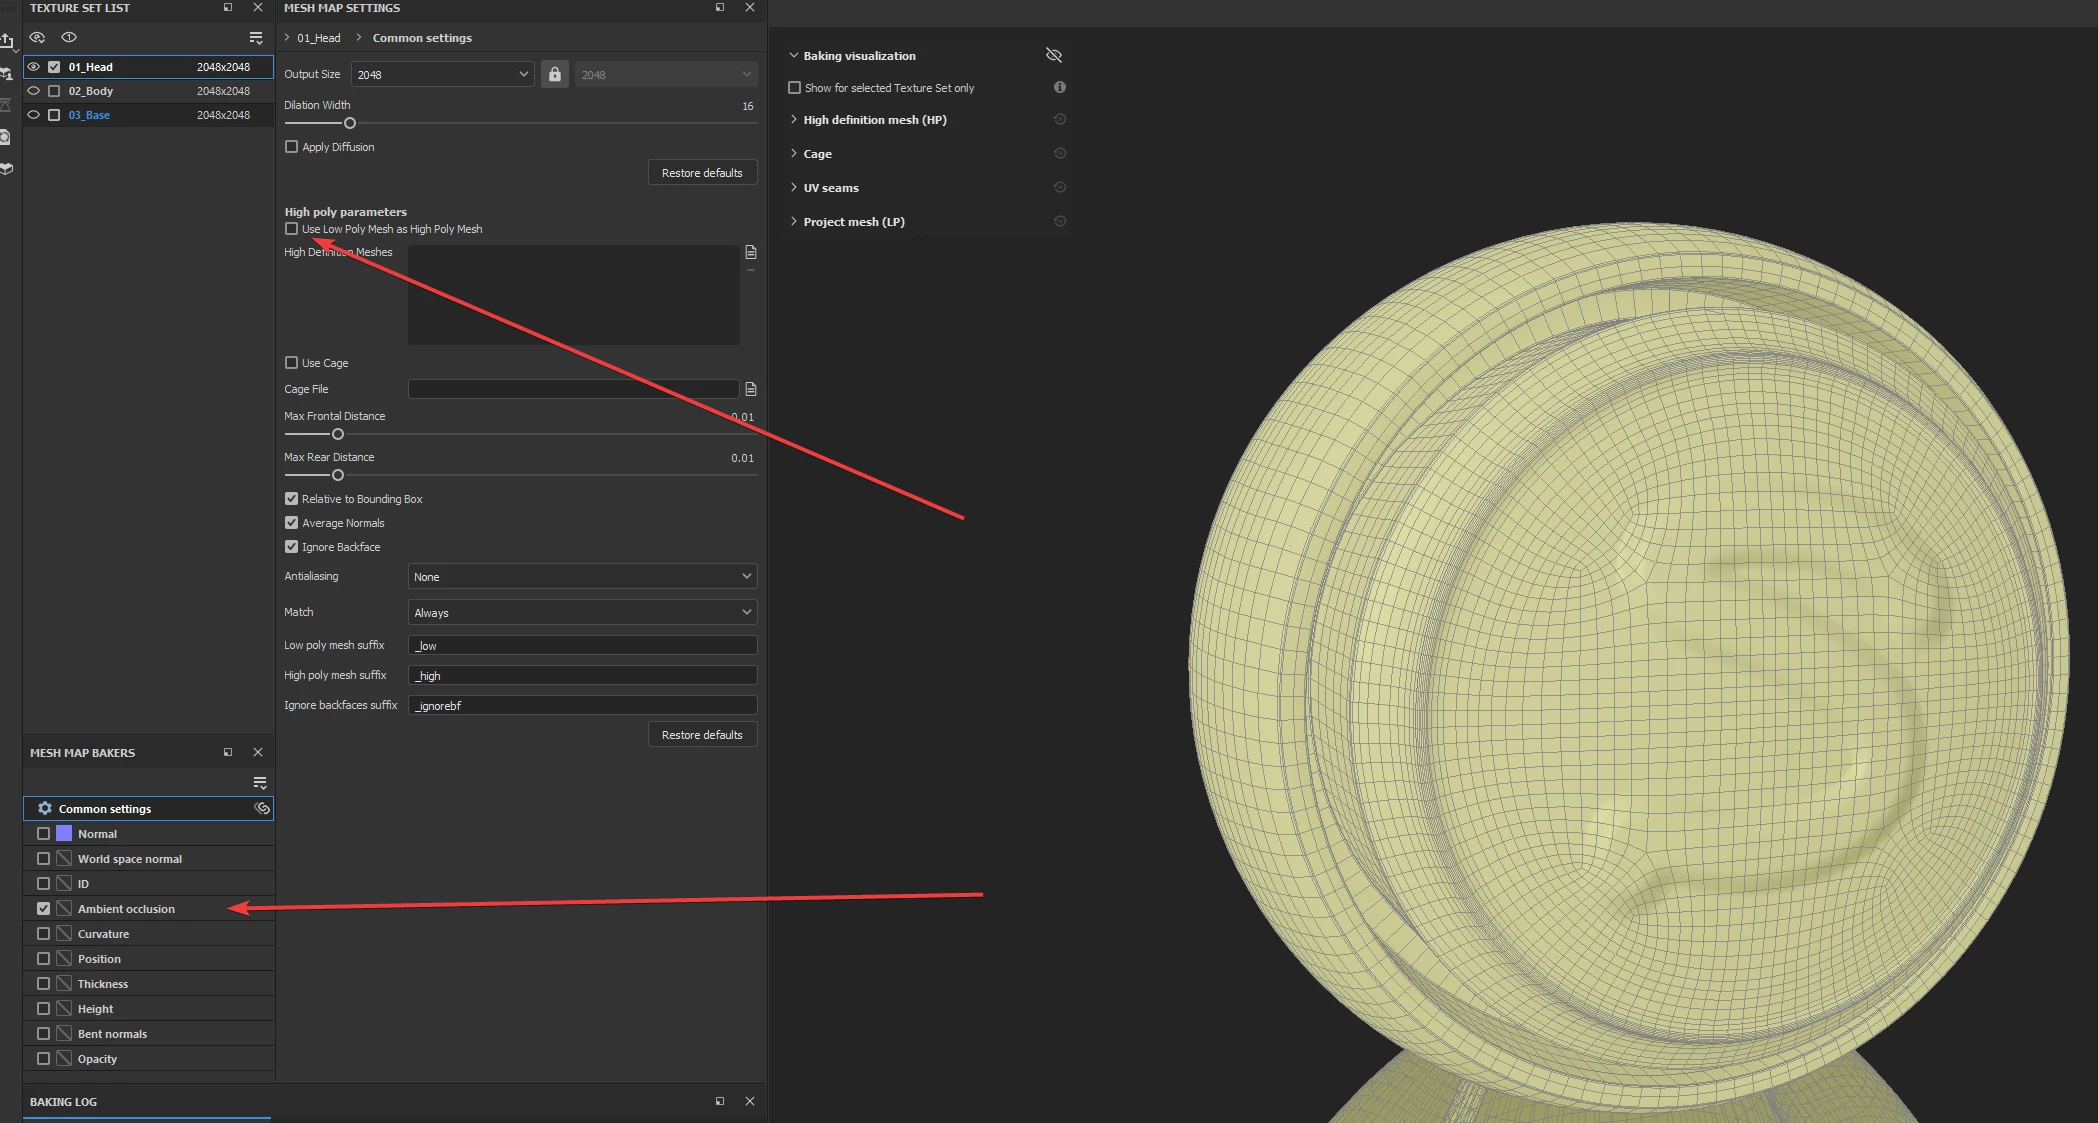Viewport: 2098px width, 1123px height.
Task: Toggle baking visualization hidden-eye icon
Action: pos(1053,55)
